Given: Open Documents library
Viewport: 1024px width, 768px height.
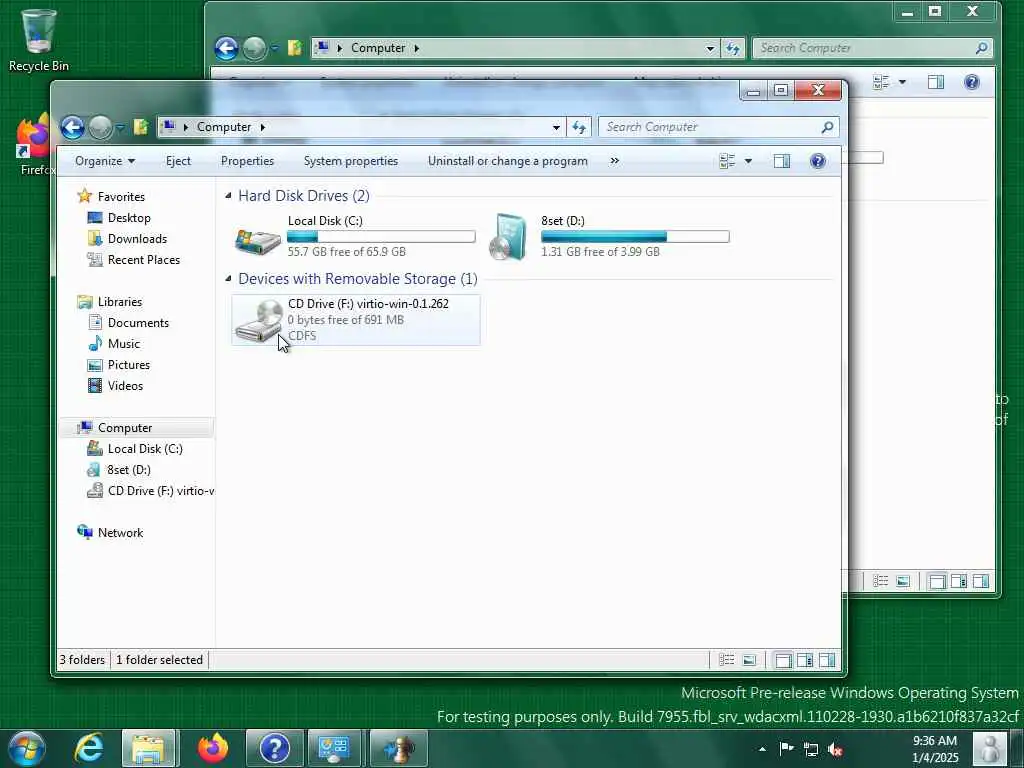Looking at the screenshot, I should pos(138,323).
